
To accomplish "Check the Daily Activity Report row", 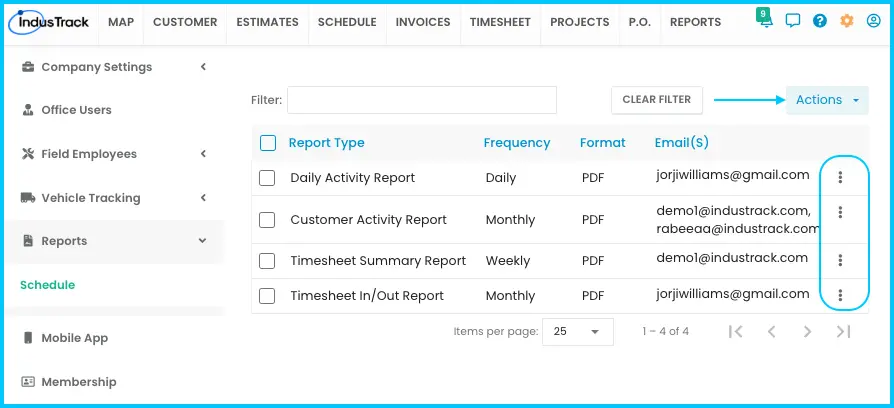I will click(x=267, y=178).
